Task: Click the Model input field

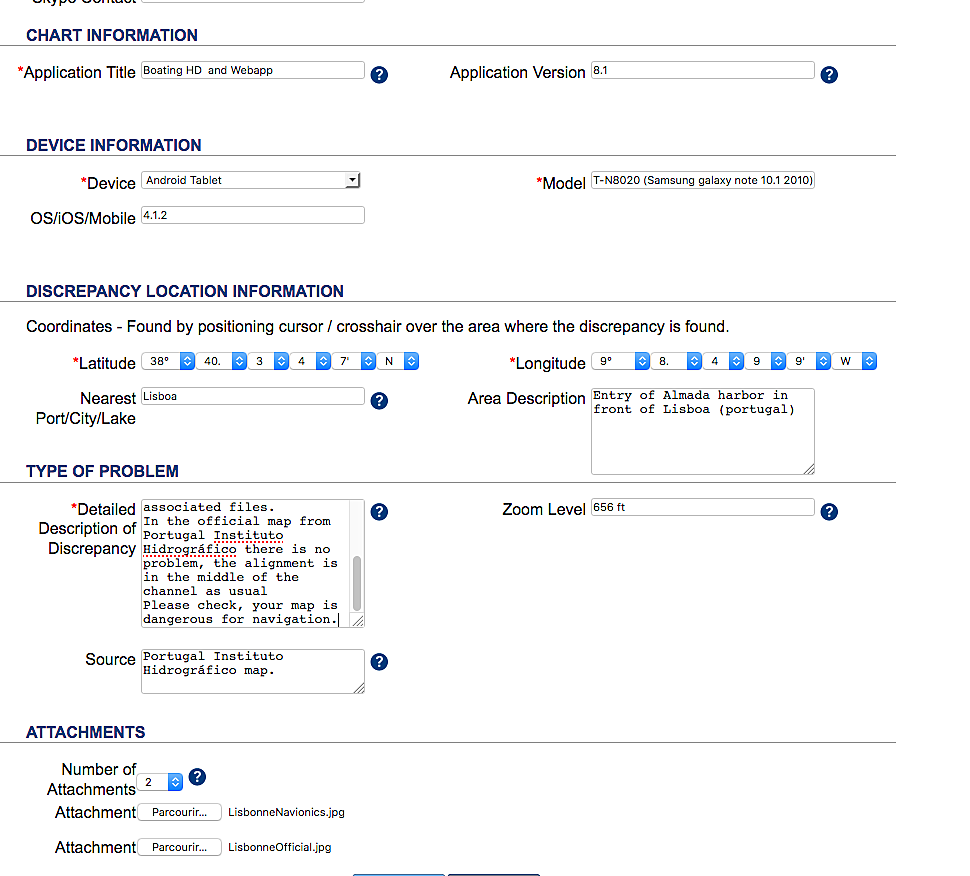Action: click(703, 180)
